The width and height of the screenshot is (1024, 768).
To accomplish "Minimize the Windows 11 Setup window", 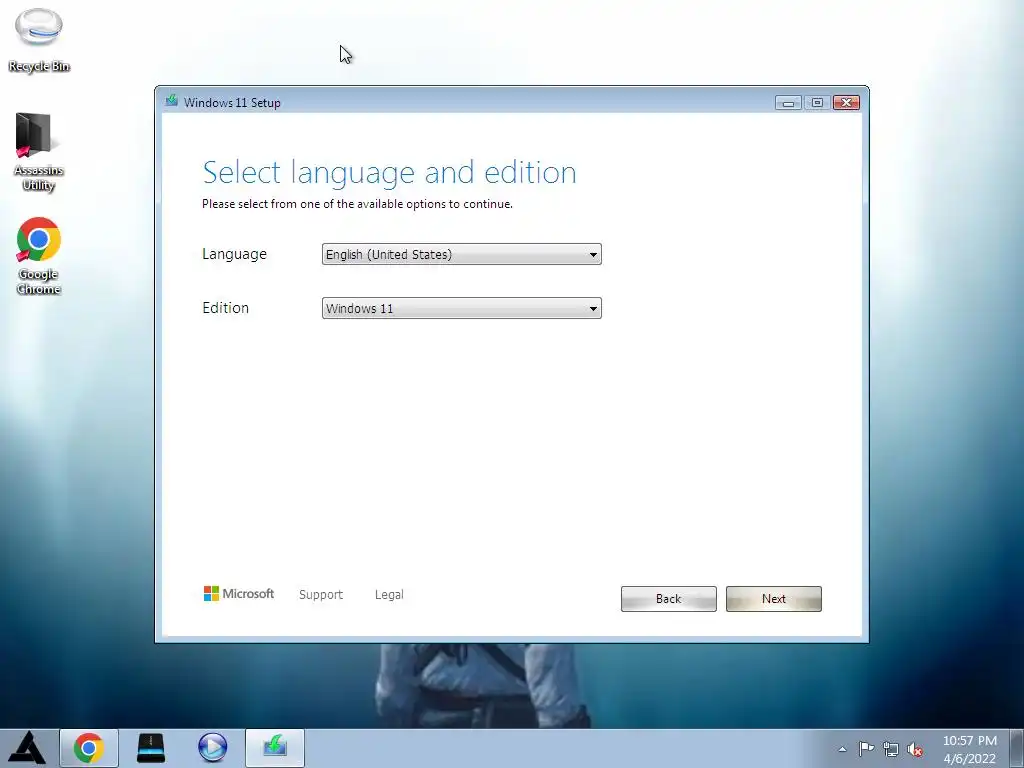I will click(788, 103).
